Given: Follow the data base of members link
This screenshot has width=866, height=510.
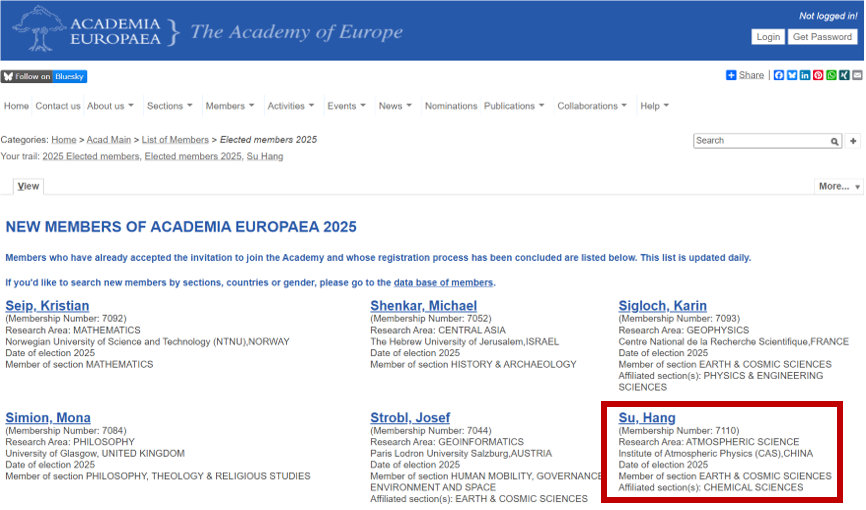Looking at the screenshot, I should coord(443,283).
